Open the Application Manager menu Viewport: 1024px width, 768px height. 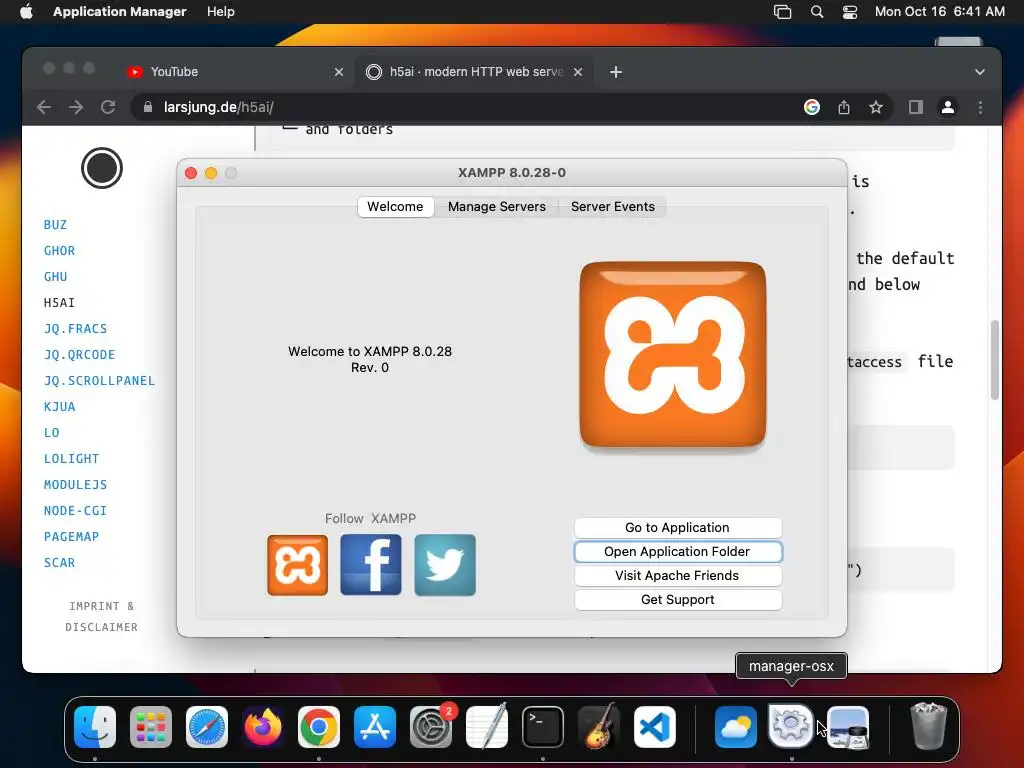120,12
